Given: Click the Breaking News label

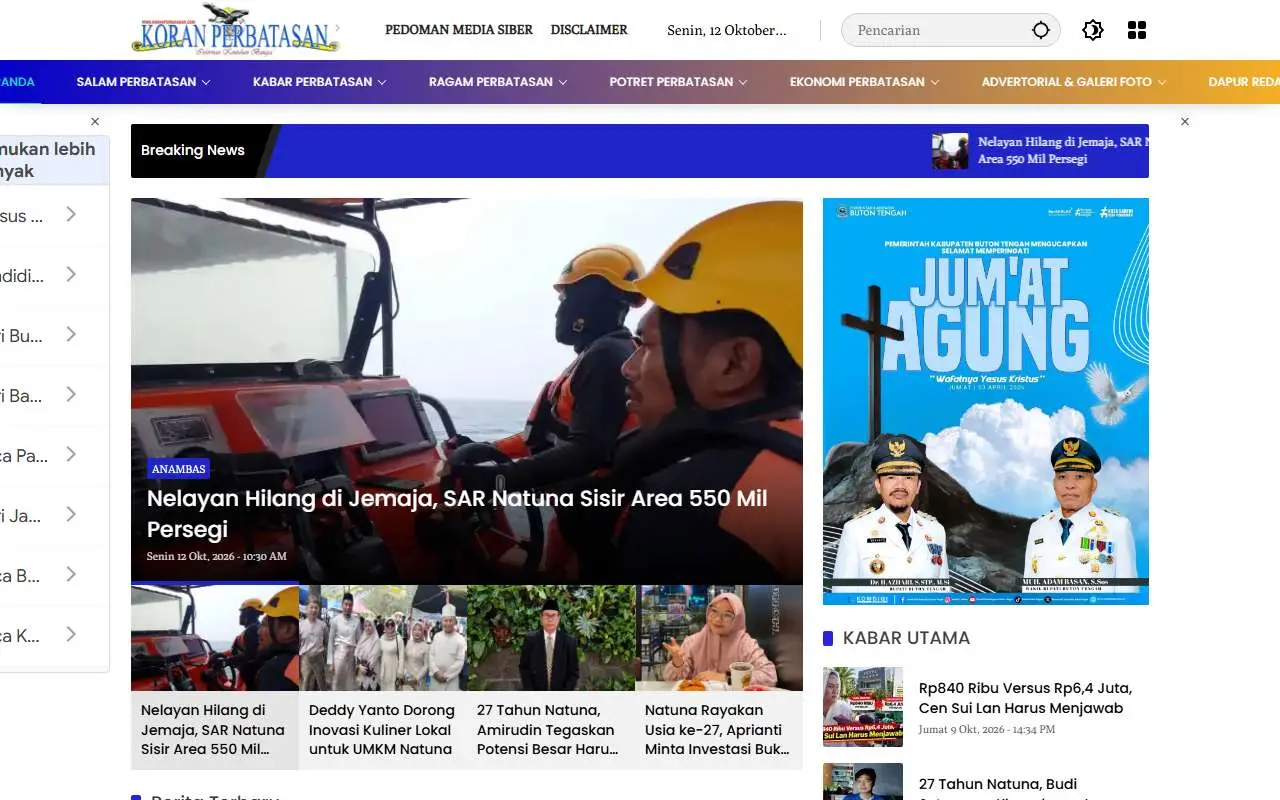Looking at the screenshot, I should click(x=193, y=150).
